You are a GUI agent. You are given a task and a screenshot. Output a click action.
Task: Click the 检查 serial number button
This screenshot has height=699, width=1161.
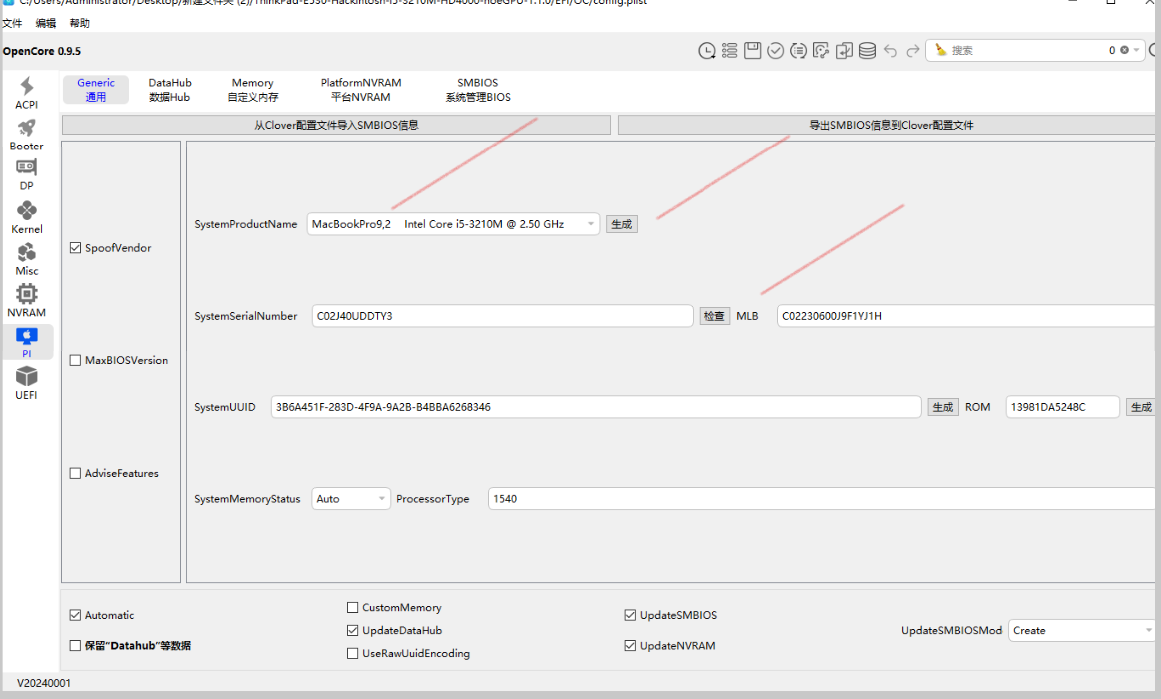click(x=715, y=316)
